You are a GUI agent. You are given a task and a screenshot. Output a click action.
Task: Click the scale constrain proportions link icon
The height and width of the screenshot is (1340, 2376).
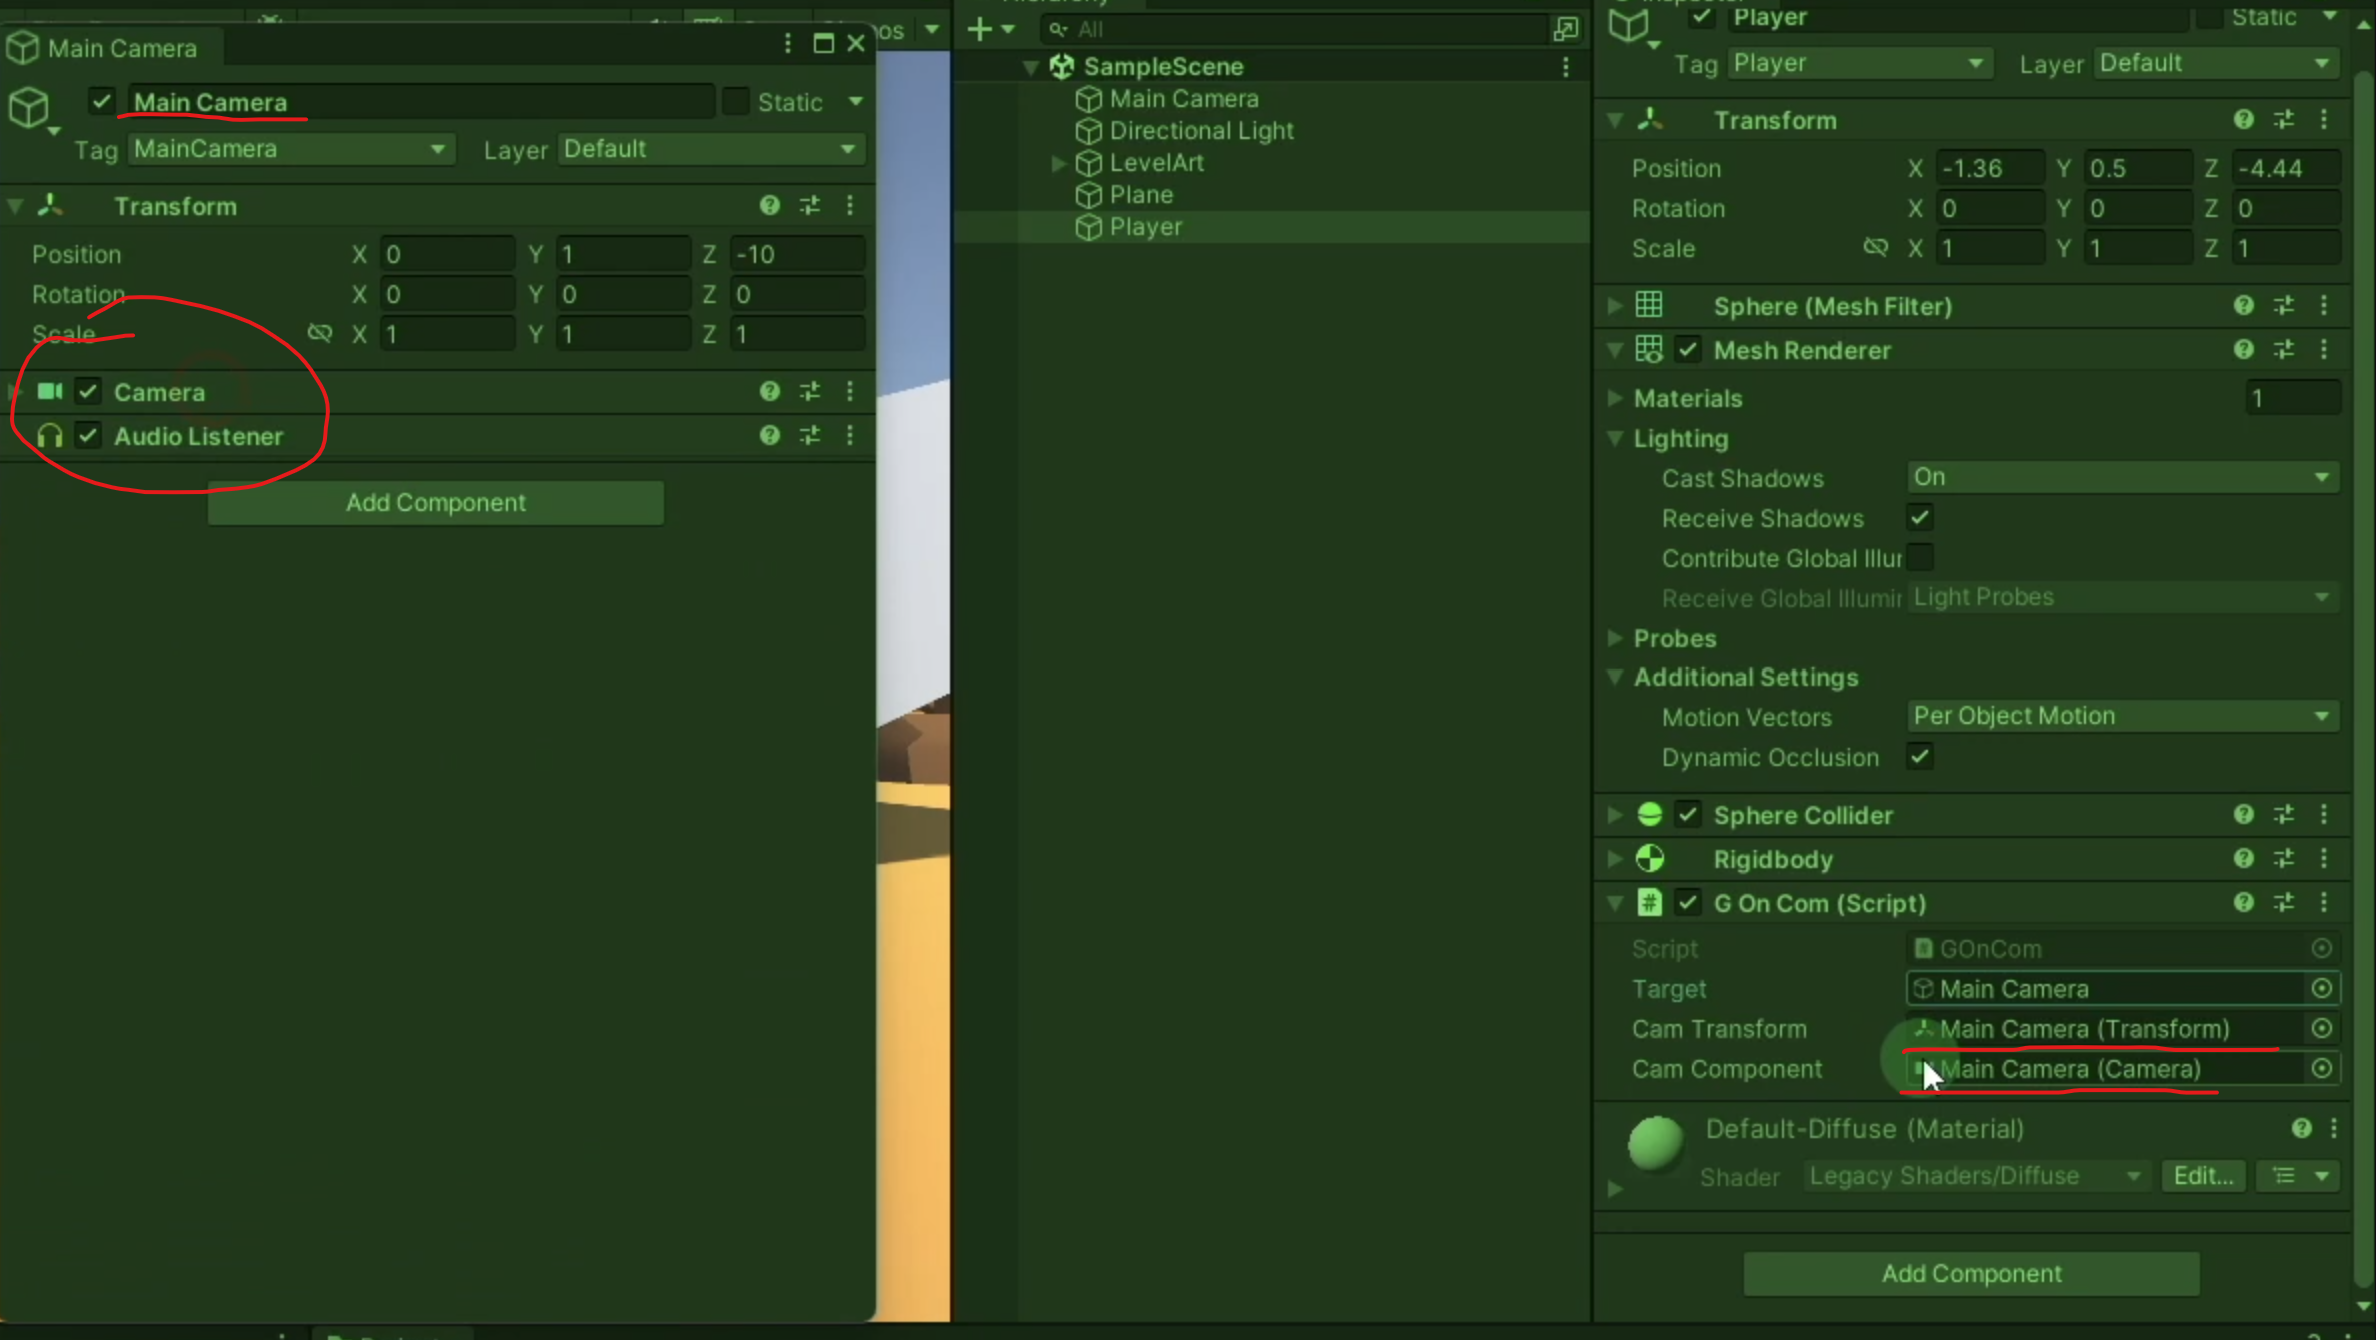320,333
